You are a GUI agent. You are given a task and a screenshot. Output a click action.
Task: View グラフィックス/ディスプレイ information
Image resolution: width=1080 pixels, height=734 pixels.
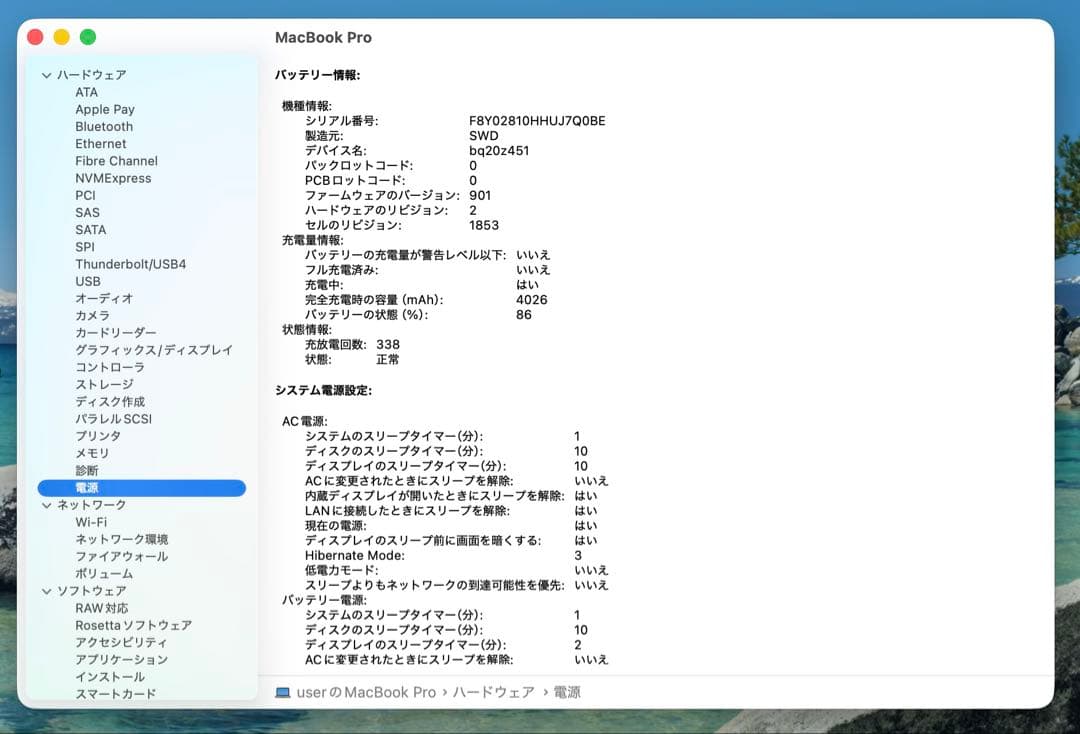pos(151,350)
